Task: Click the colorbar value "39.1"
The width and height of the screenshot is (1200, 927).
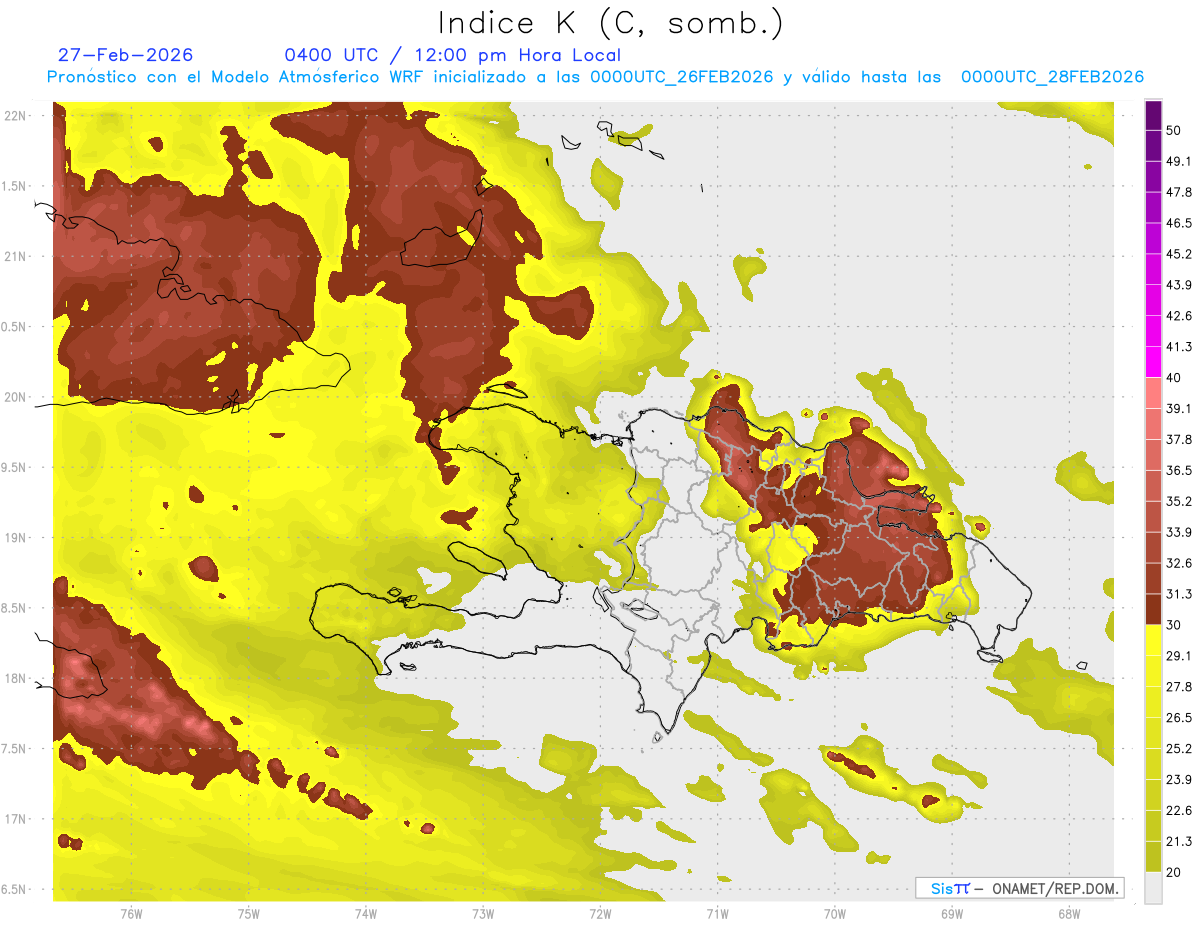Action: pos(1179,408)
